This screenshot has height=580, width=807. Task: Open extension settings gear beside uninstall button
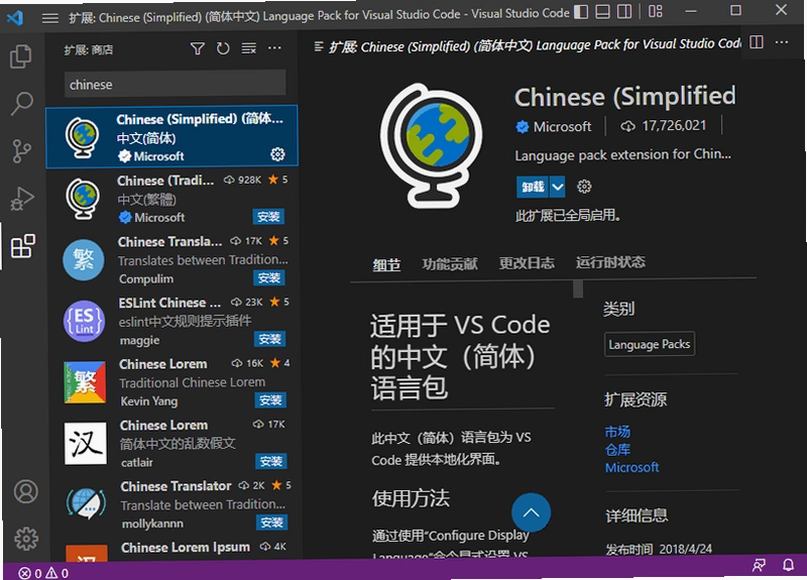584,186
